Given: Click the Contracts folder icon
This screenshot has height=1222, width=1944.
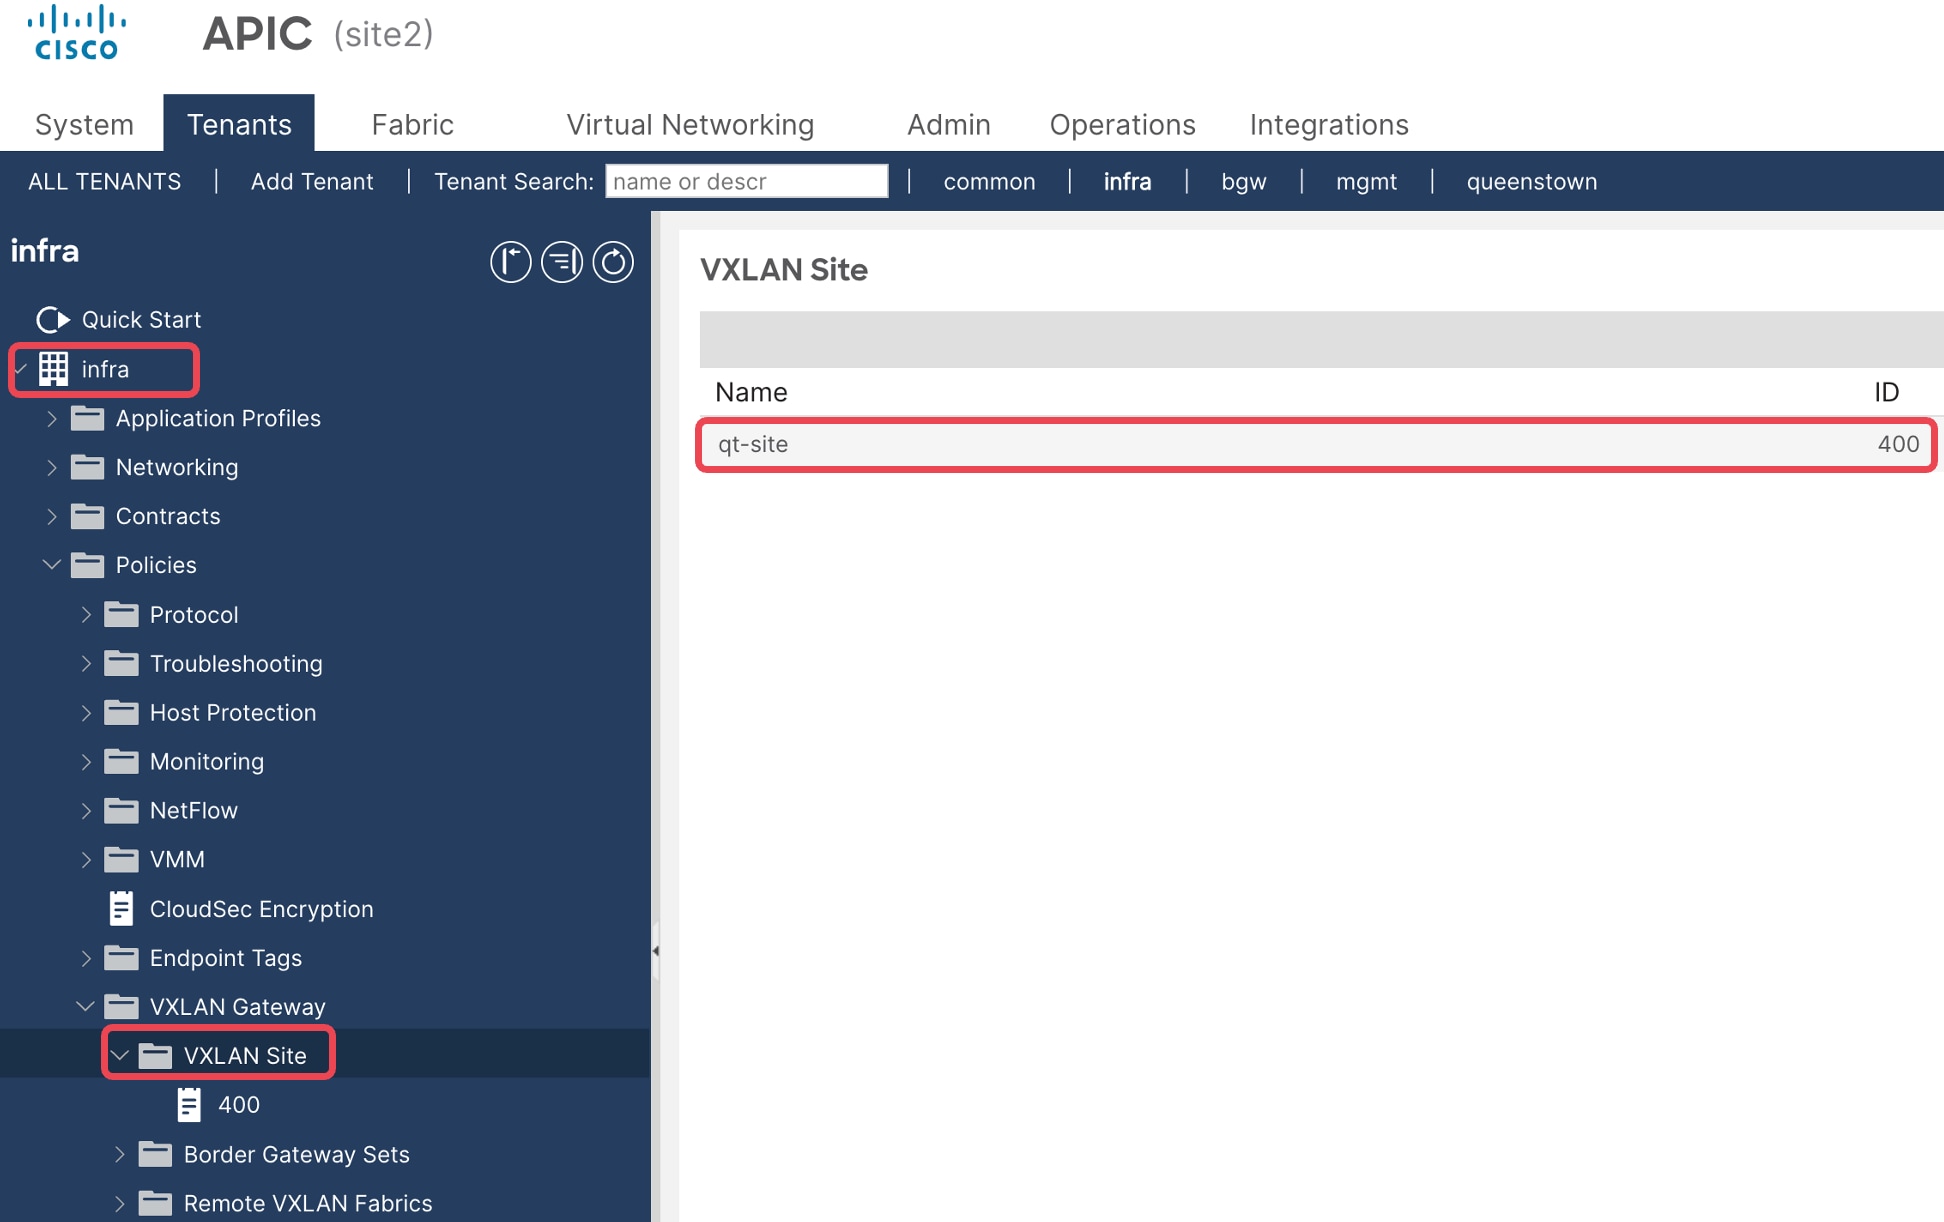Looking at the screenshot, I should (88, 516).
